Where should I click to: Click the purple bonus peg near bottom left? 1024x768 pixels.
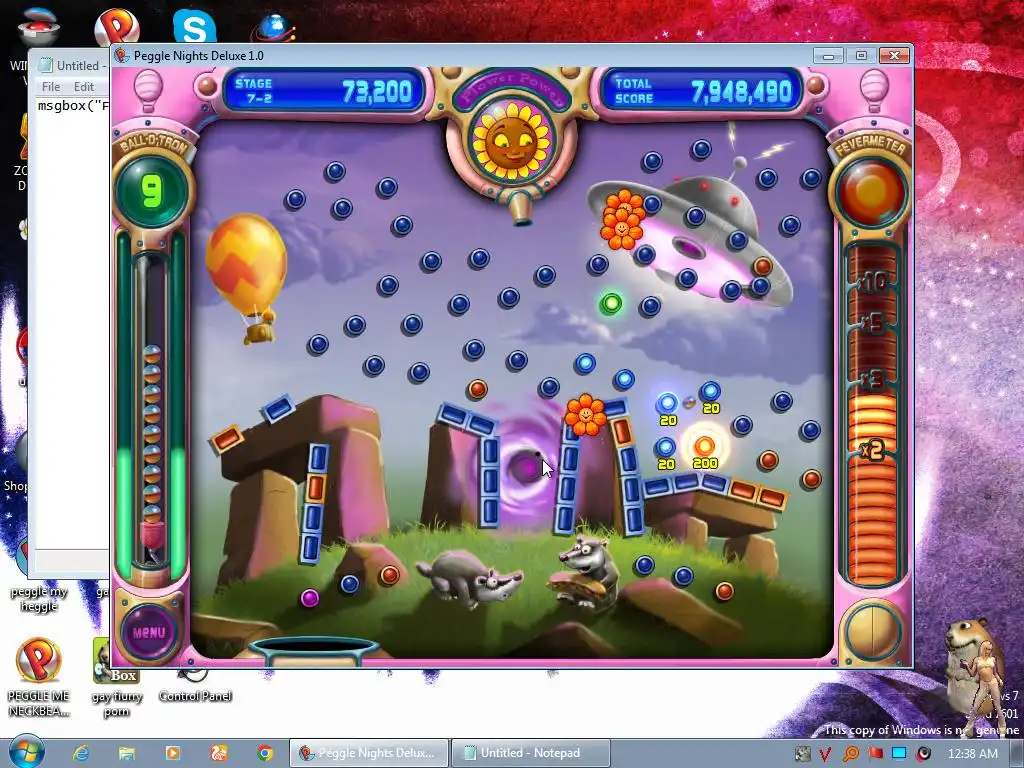tap(310, 598)
